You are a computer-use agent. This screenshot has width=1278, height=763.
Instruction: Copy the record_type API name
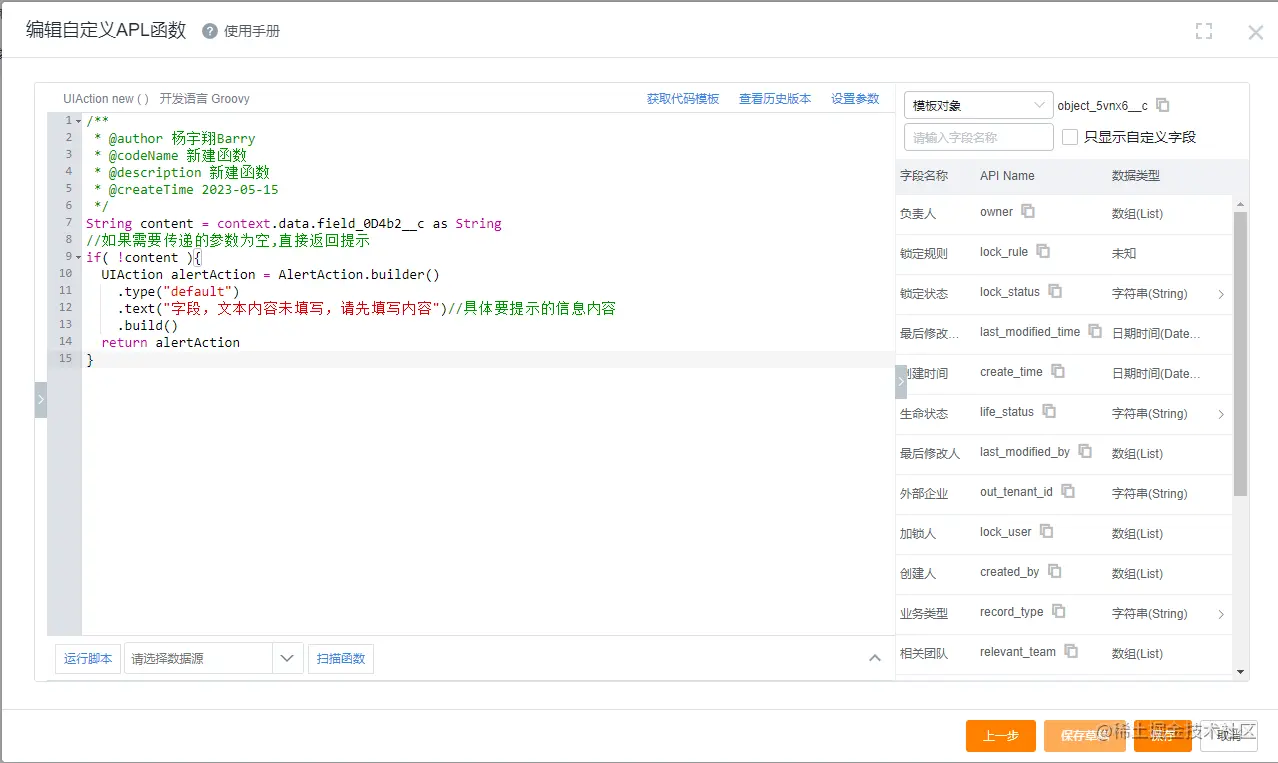pos(1059,612)
